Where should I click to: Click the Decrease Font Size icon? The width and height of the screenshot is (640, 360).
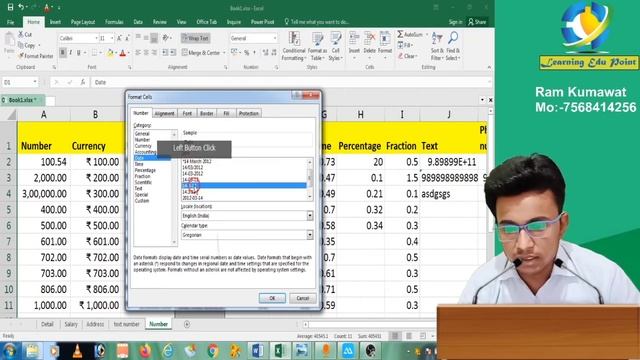coord(127,38)
